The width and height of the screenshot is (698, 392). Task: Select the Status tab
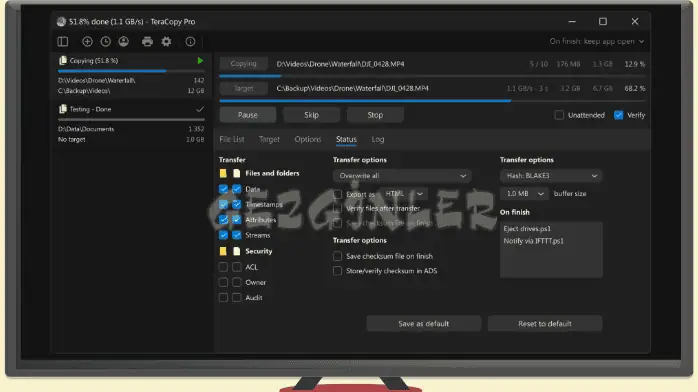(346, 139)
